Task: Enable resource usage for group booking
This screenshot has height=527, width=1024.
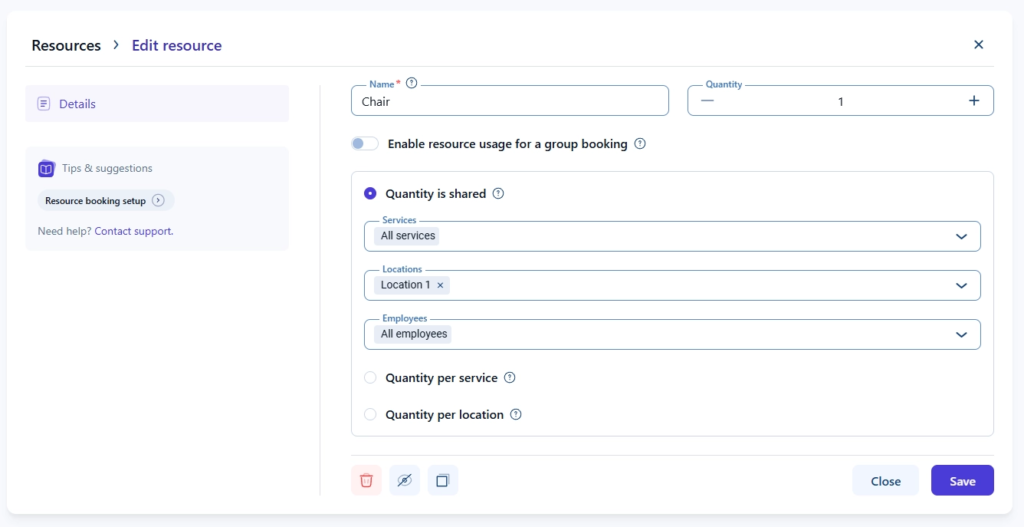Action: 365,144
